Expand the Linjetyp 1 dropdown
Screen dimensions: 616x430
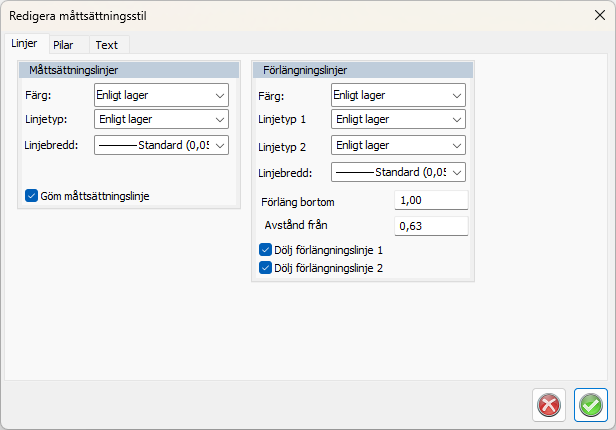(398, 120)
